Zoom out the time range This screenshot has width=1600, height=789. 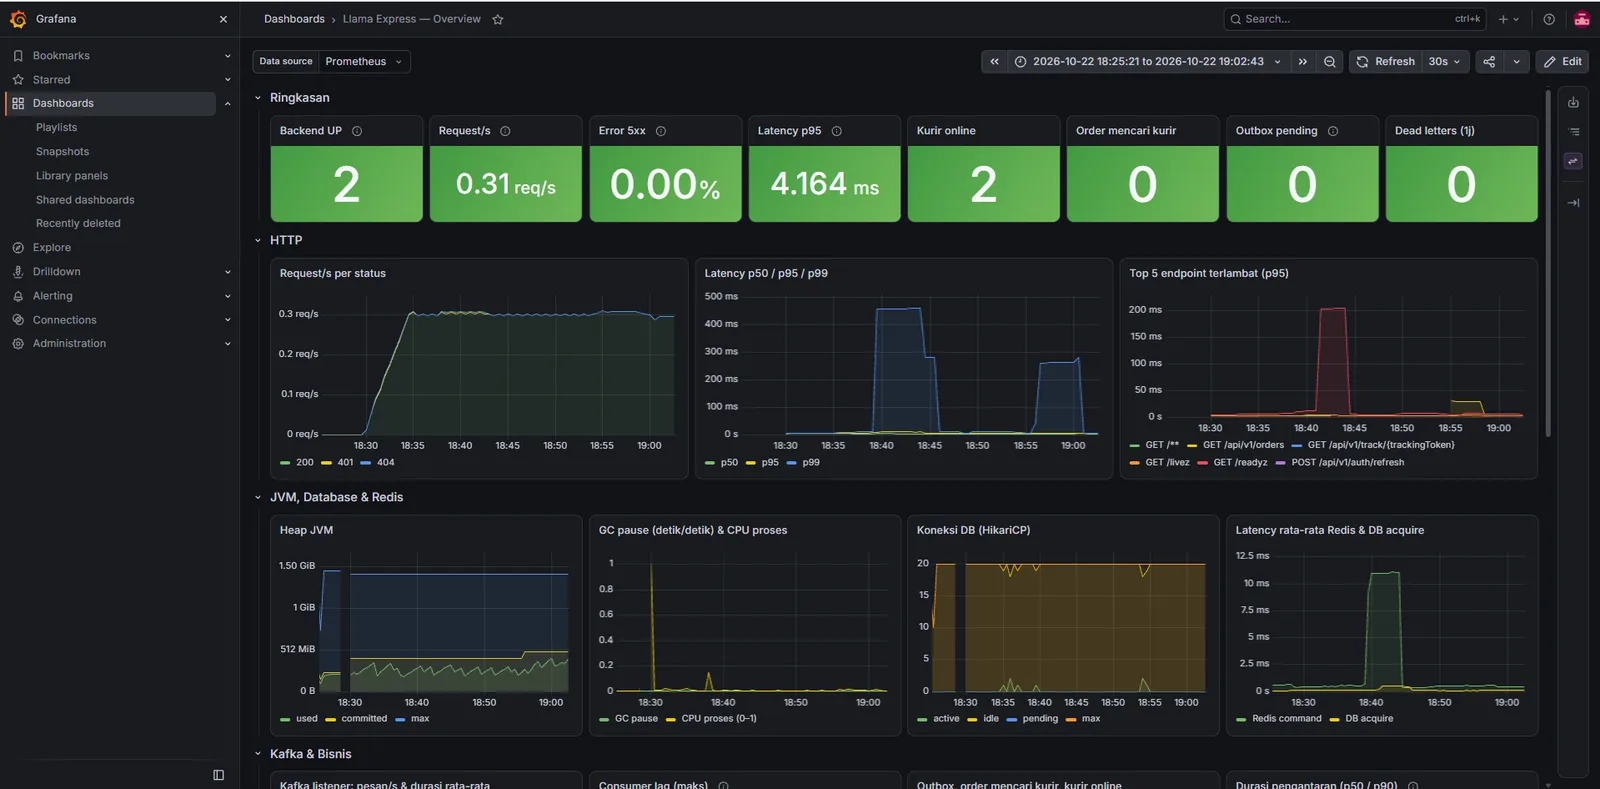point(1330,62)
